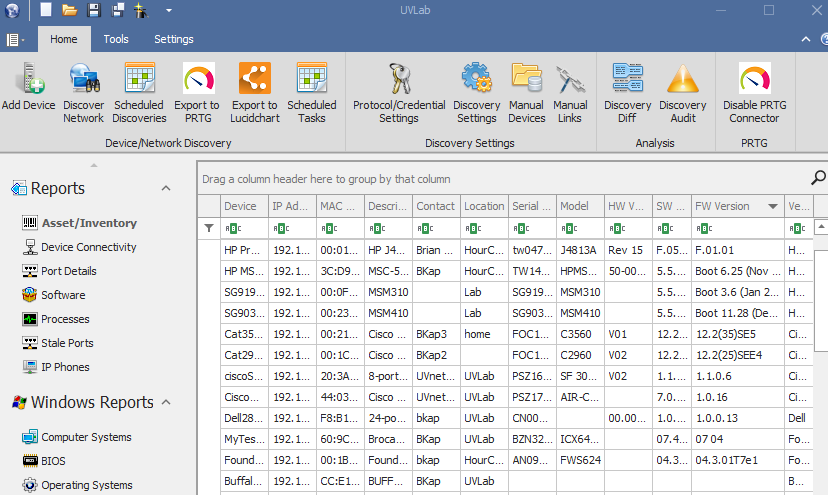The width and height of the screenshot is (828, 495).
Task: Open Manual Devices
Action: coord(526,93)
